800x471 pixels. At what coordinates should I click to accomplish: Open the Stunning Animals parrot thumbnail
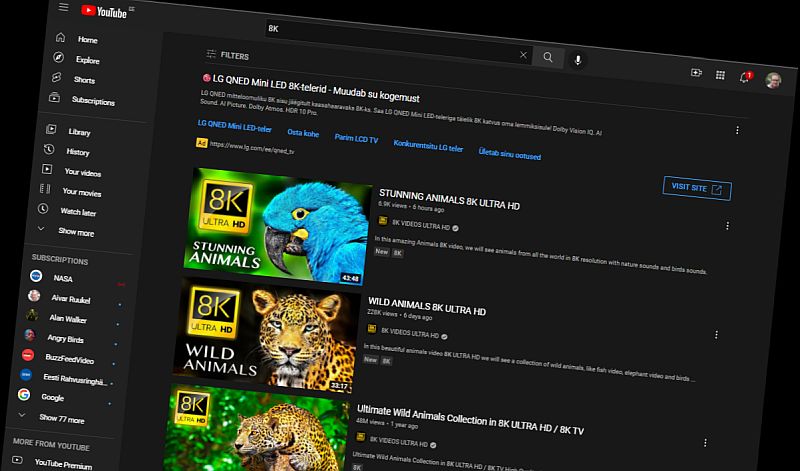point(276,228)
